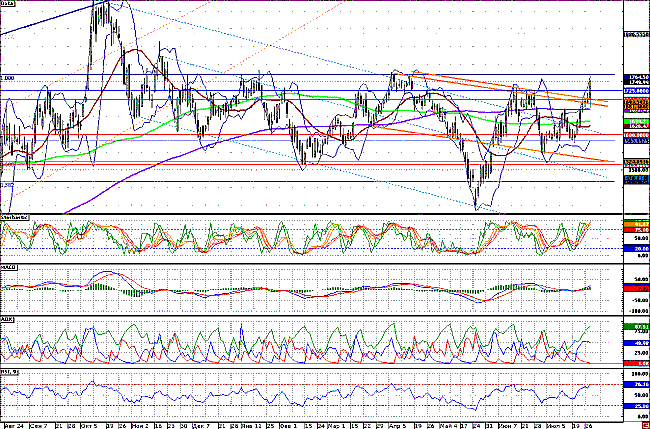Select the RSI panel label
This screenshot has width=650, height=429.
(8, 371)
